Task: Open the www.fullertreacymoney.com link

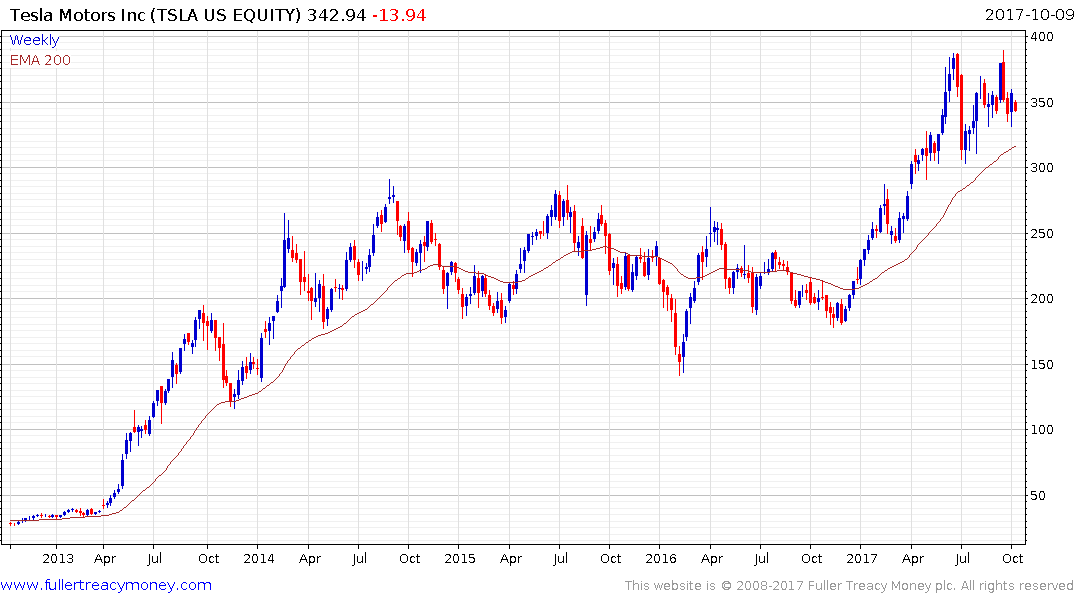Action: point(106,585)
